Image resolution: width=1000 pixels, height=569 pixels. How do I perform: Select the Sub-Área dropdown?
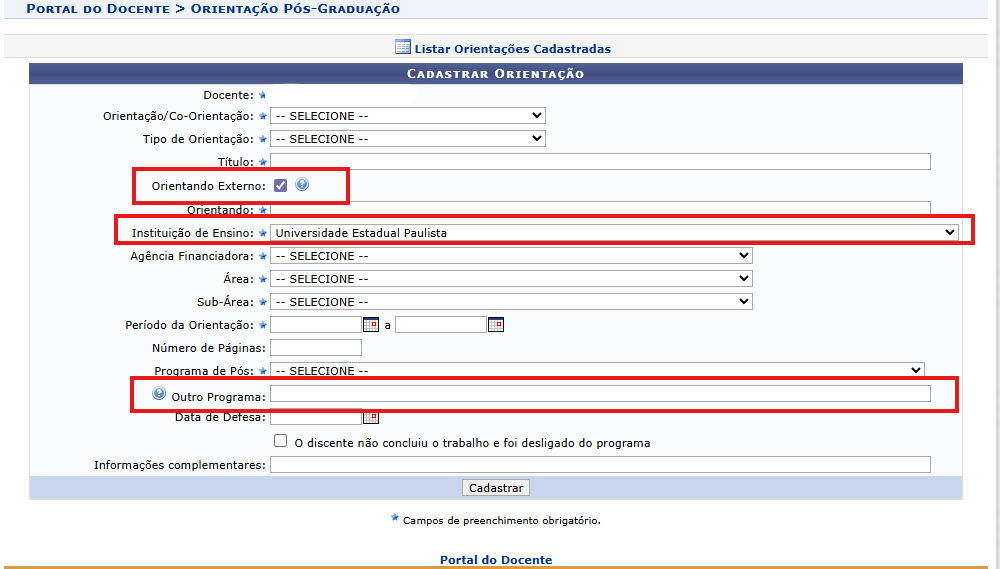pyautogui.click(x=511, y=302)
